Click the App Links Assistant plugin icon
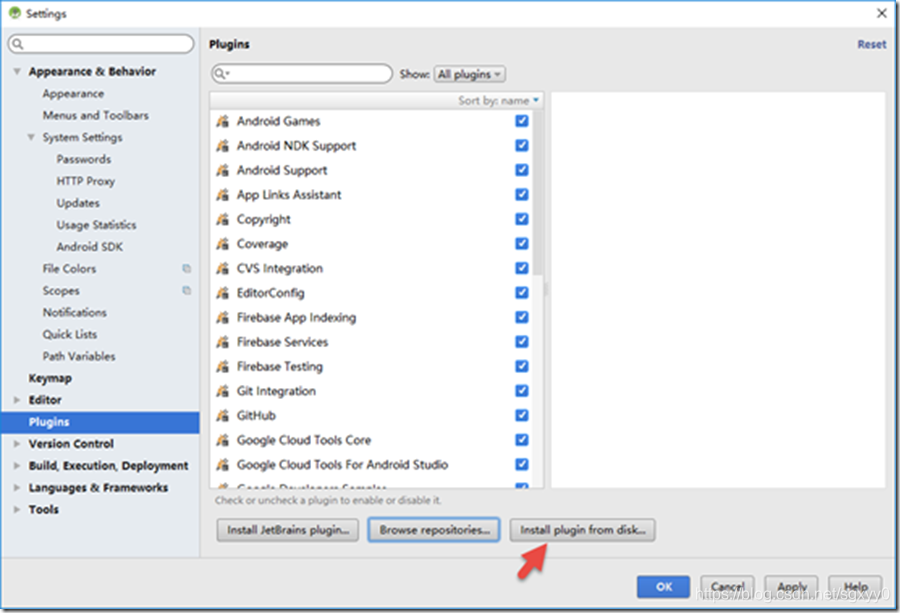This screenshot has width=900, height=613. (223, 195)
